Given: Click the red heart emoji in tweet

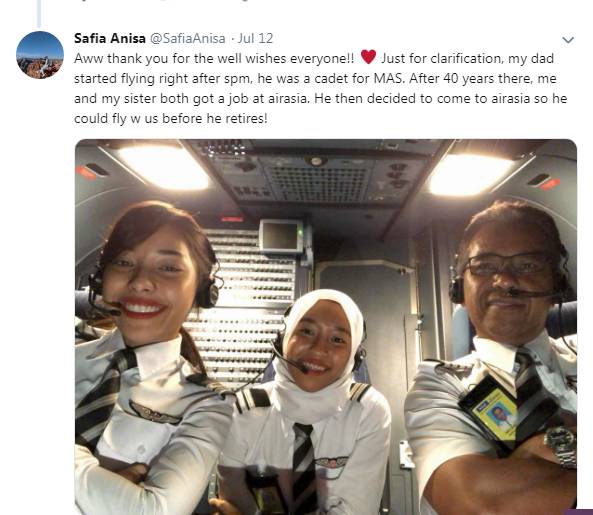Looking at the screenshot, I should [x=368, y=57].
